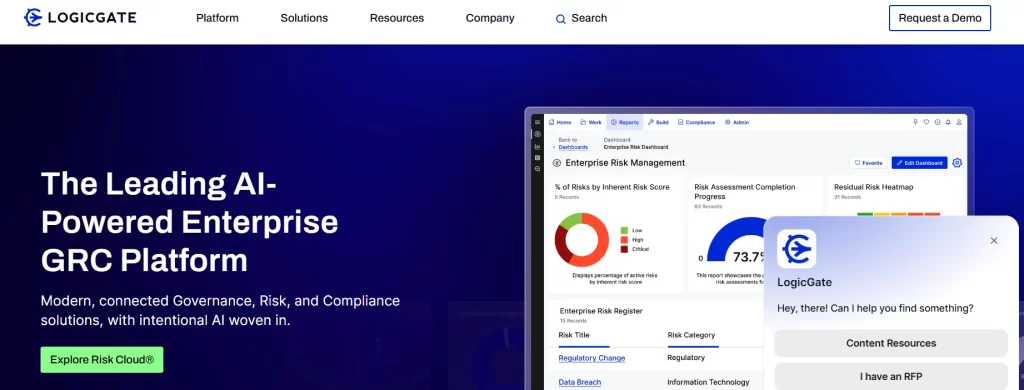The image size is (1024, 390).
Task: Open the Platform menu
Action: tap(217, 18)
